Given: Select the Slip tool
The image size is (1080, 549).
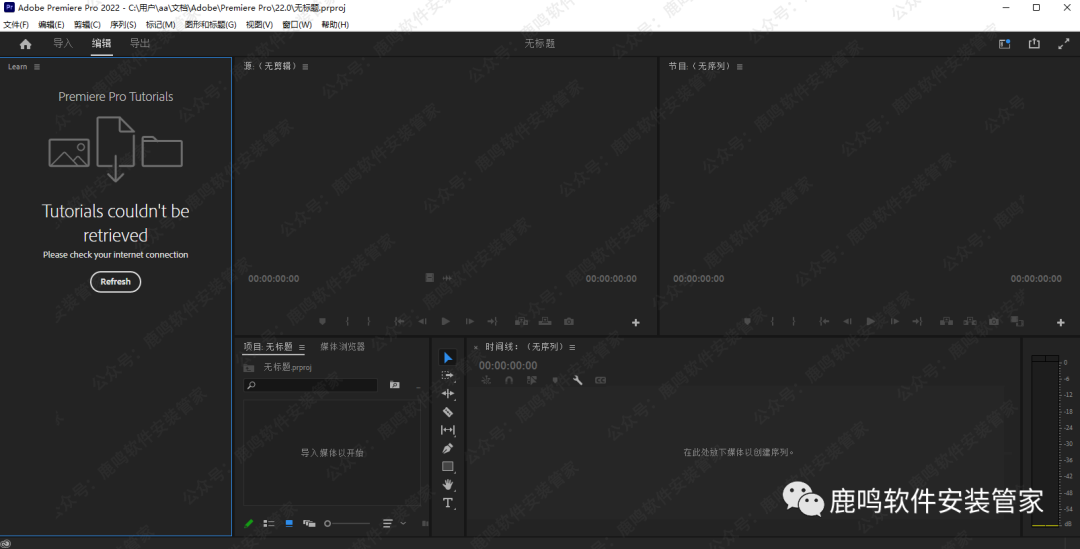Looking at the screenshot, I should pos(448,430).
